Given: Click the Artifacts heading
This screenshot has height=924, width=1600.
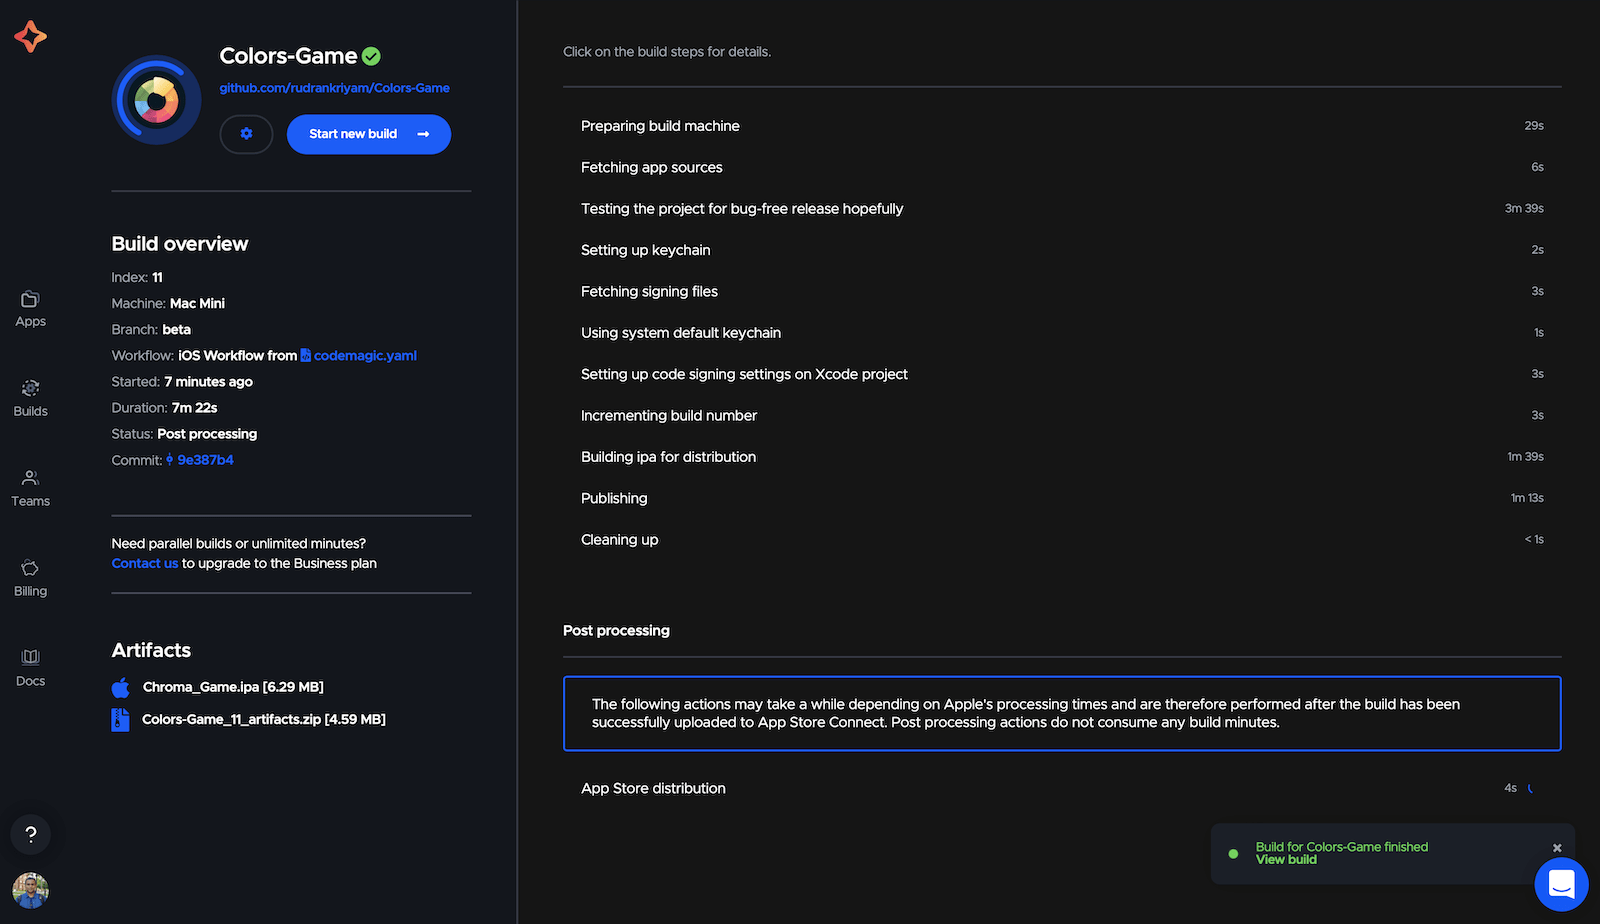Looking at the screenshot, I should [x=151, y=650].
